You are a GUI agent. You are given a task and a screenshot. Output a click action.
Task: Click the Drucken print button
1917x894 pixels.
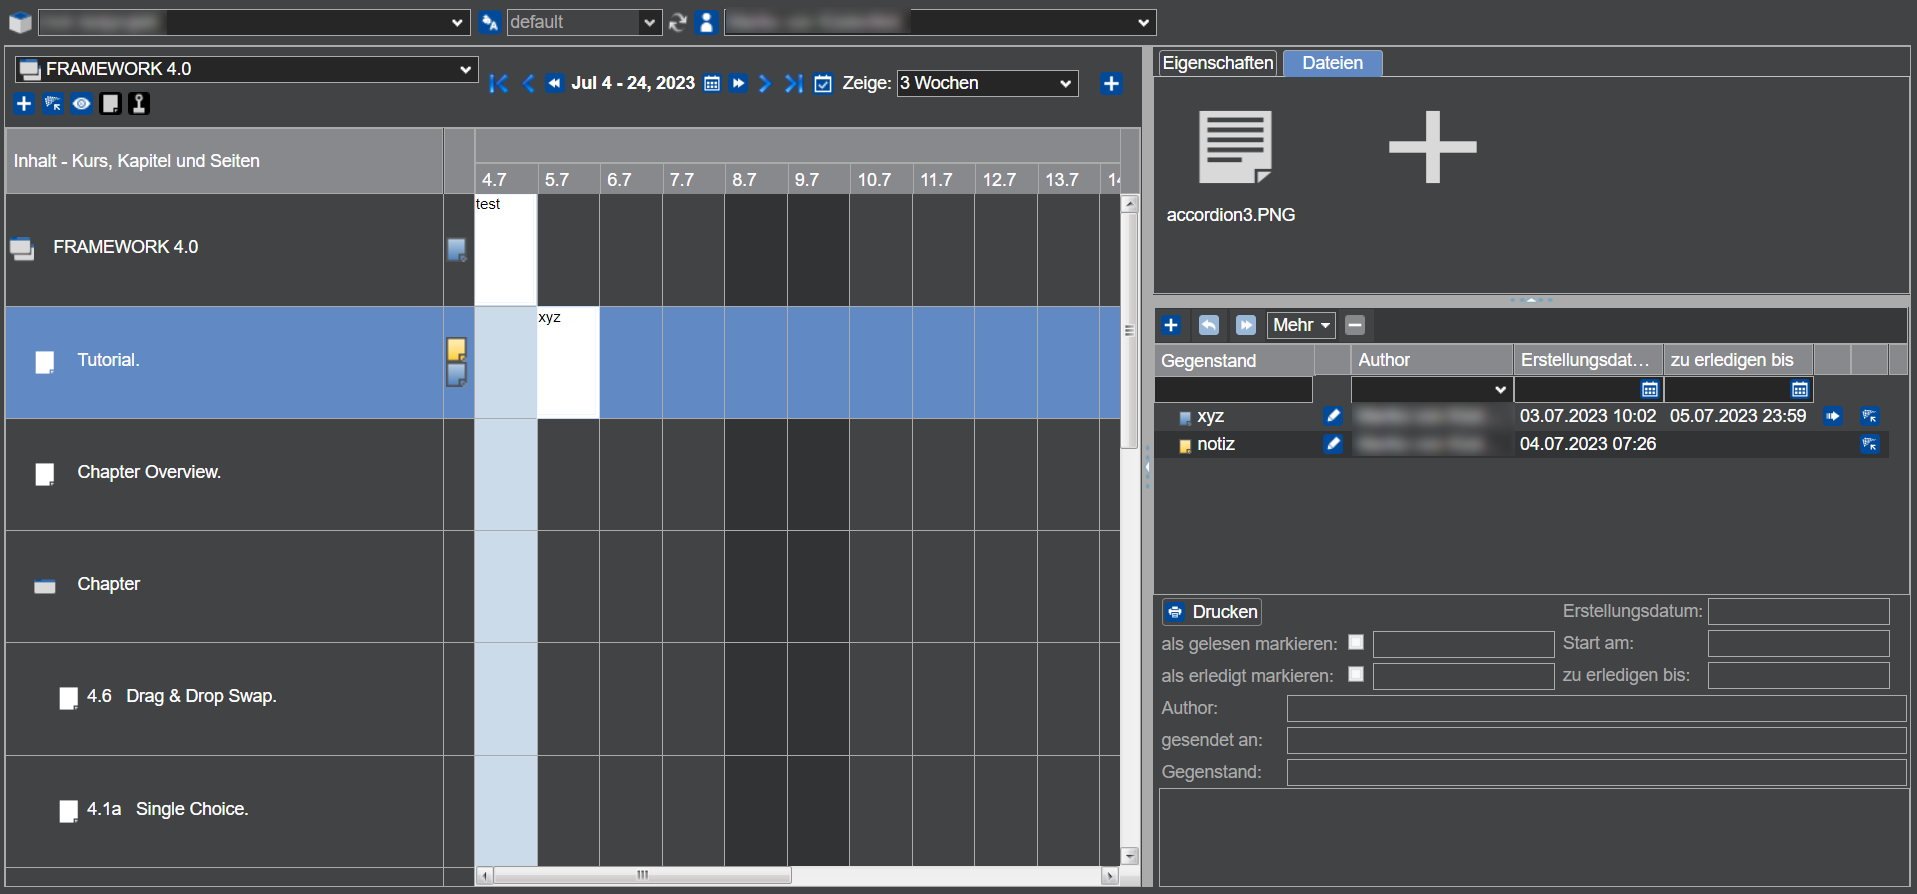click(1212, 612)
